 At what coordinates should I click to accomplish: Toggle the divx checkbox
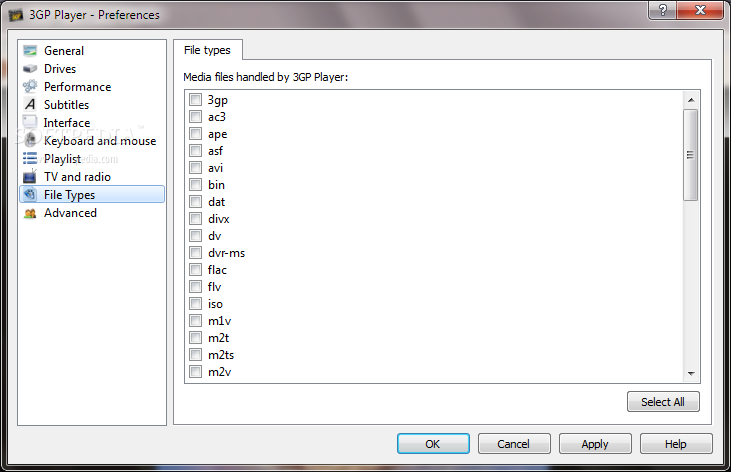(195, 219)
